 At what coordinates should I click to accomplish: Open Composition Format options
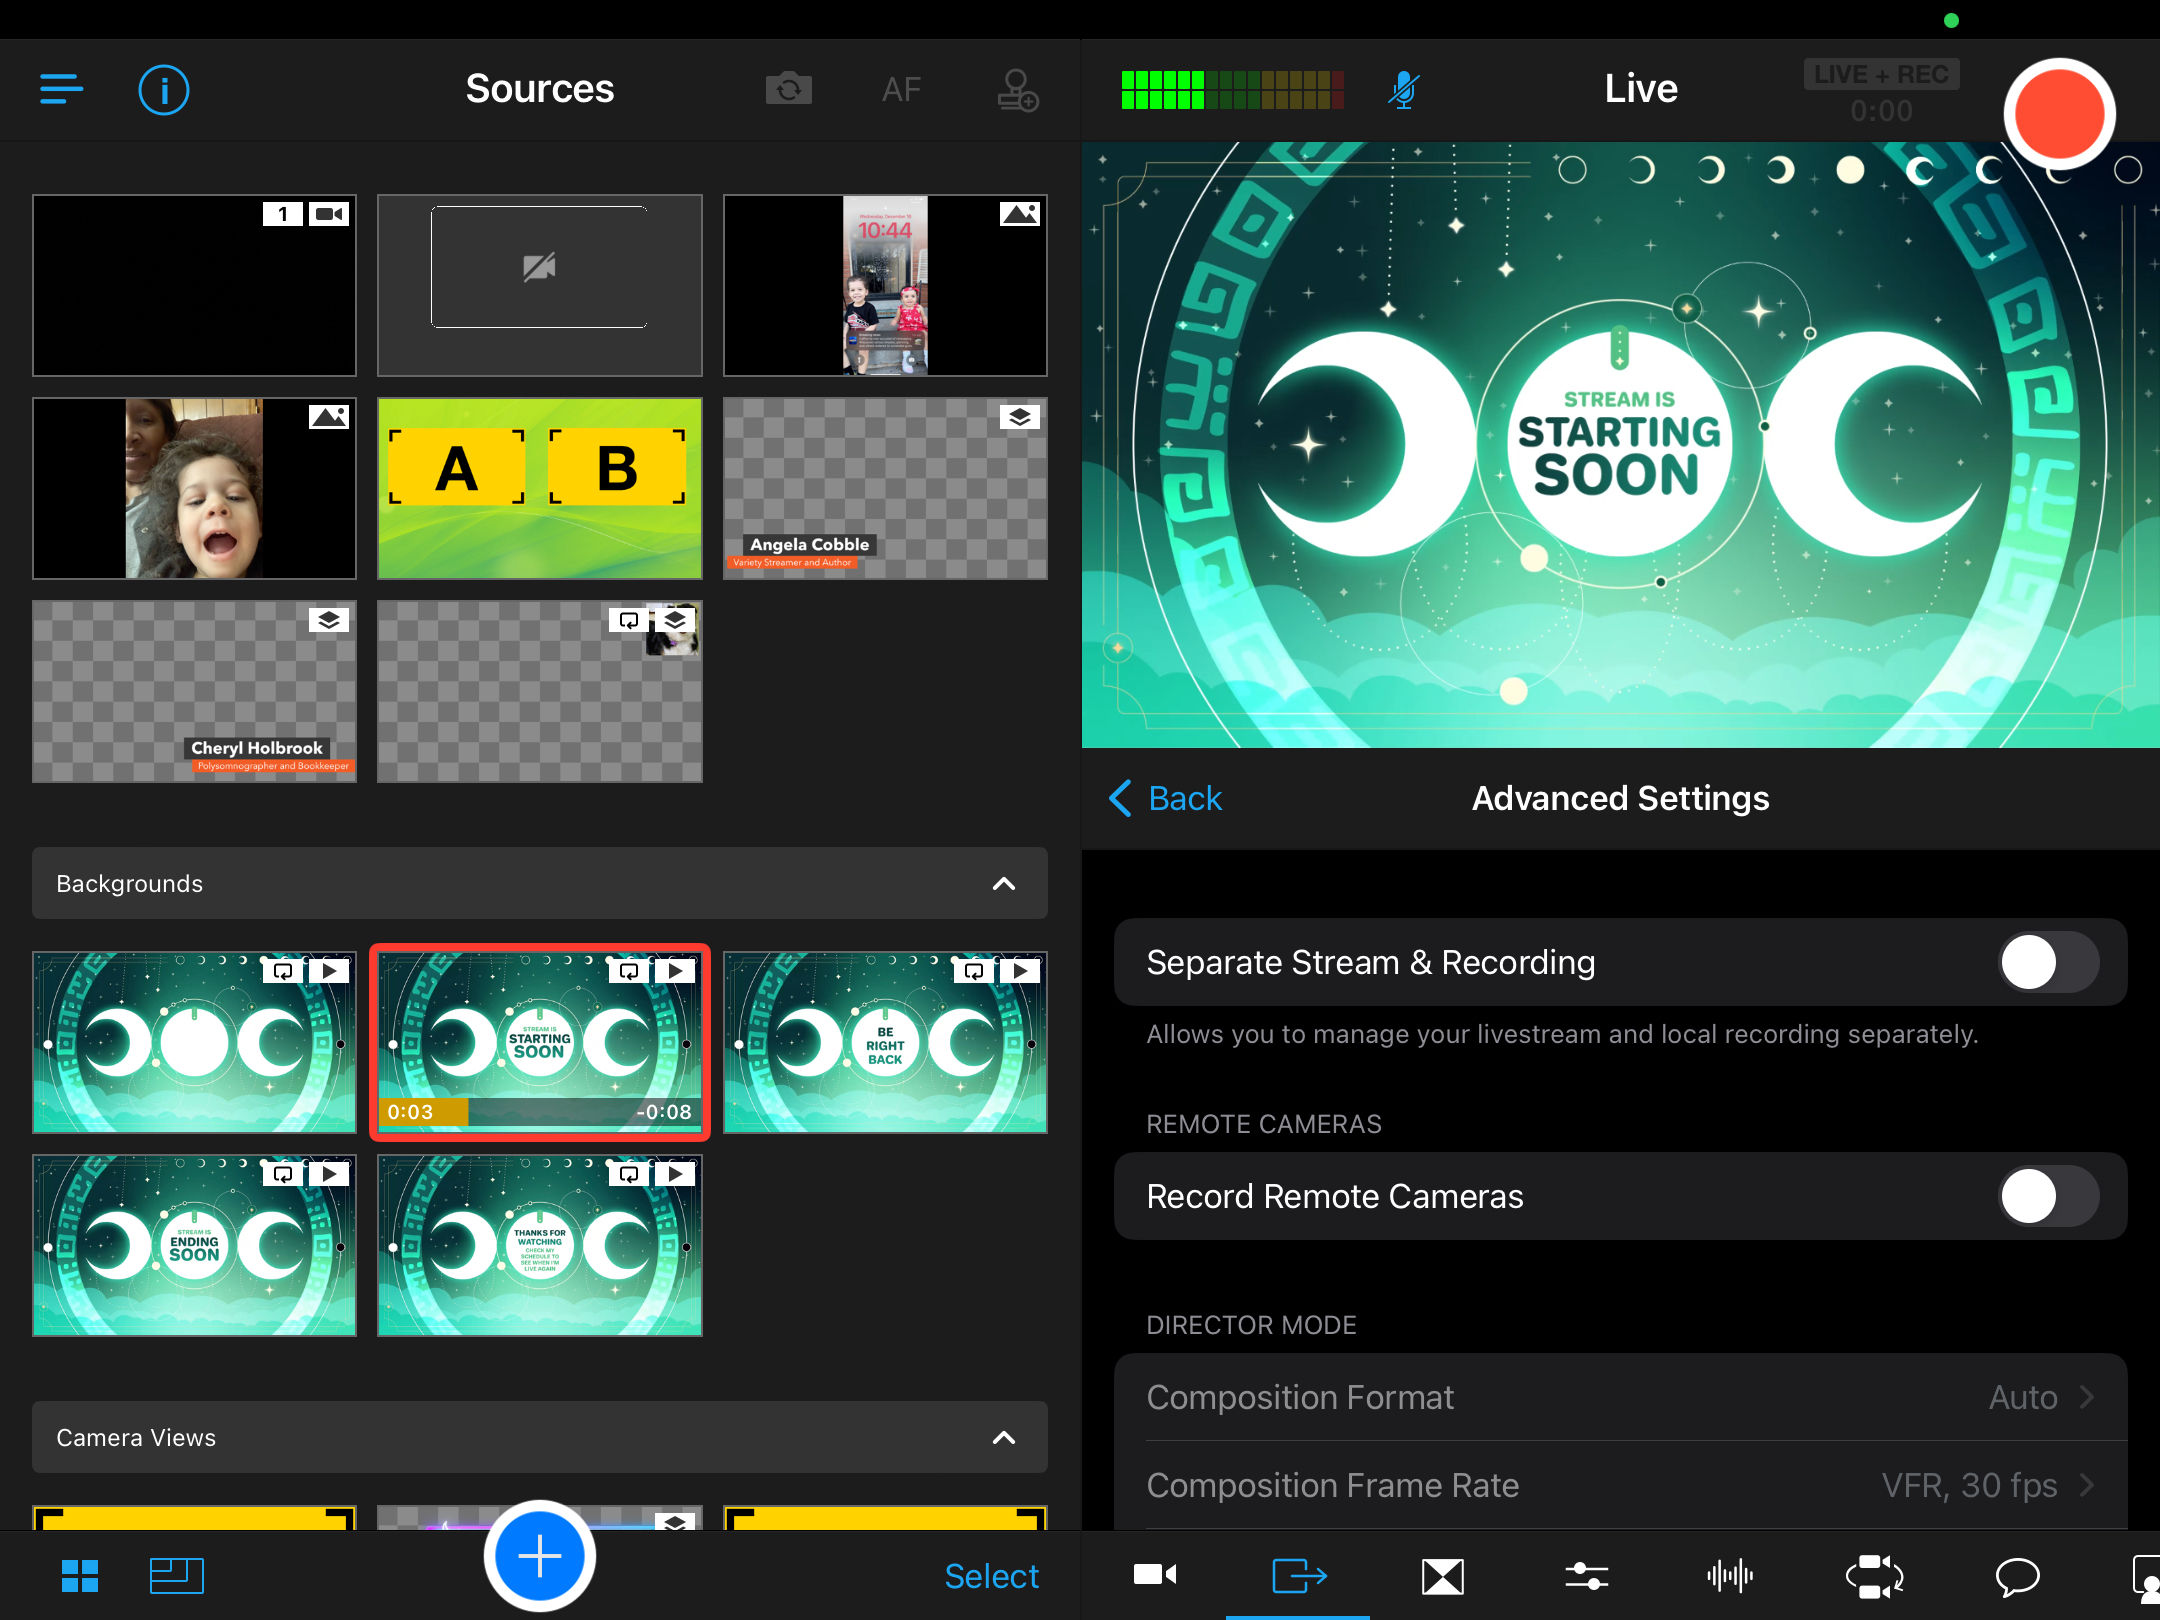[1620, 1397]
